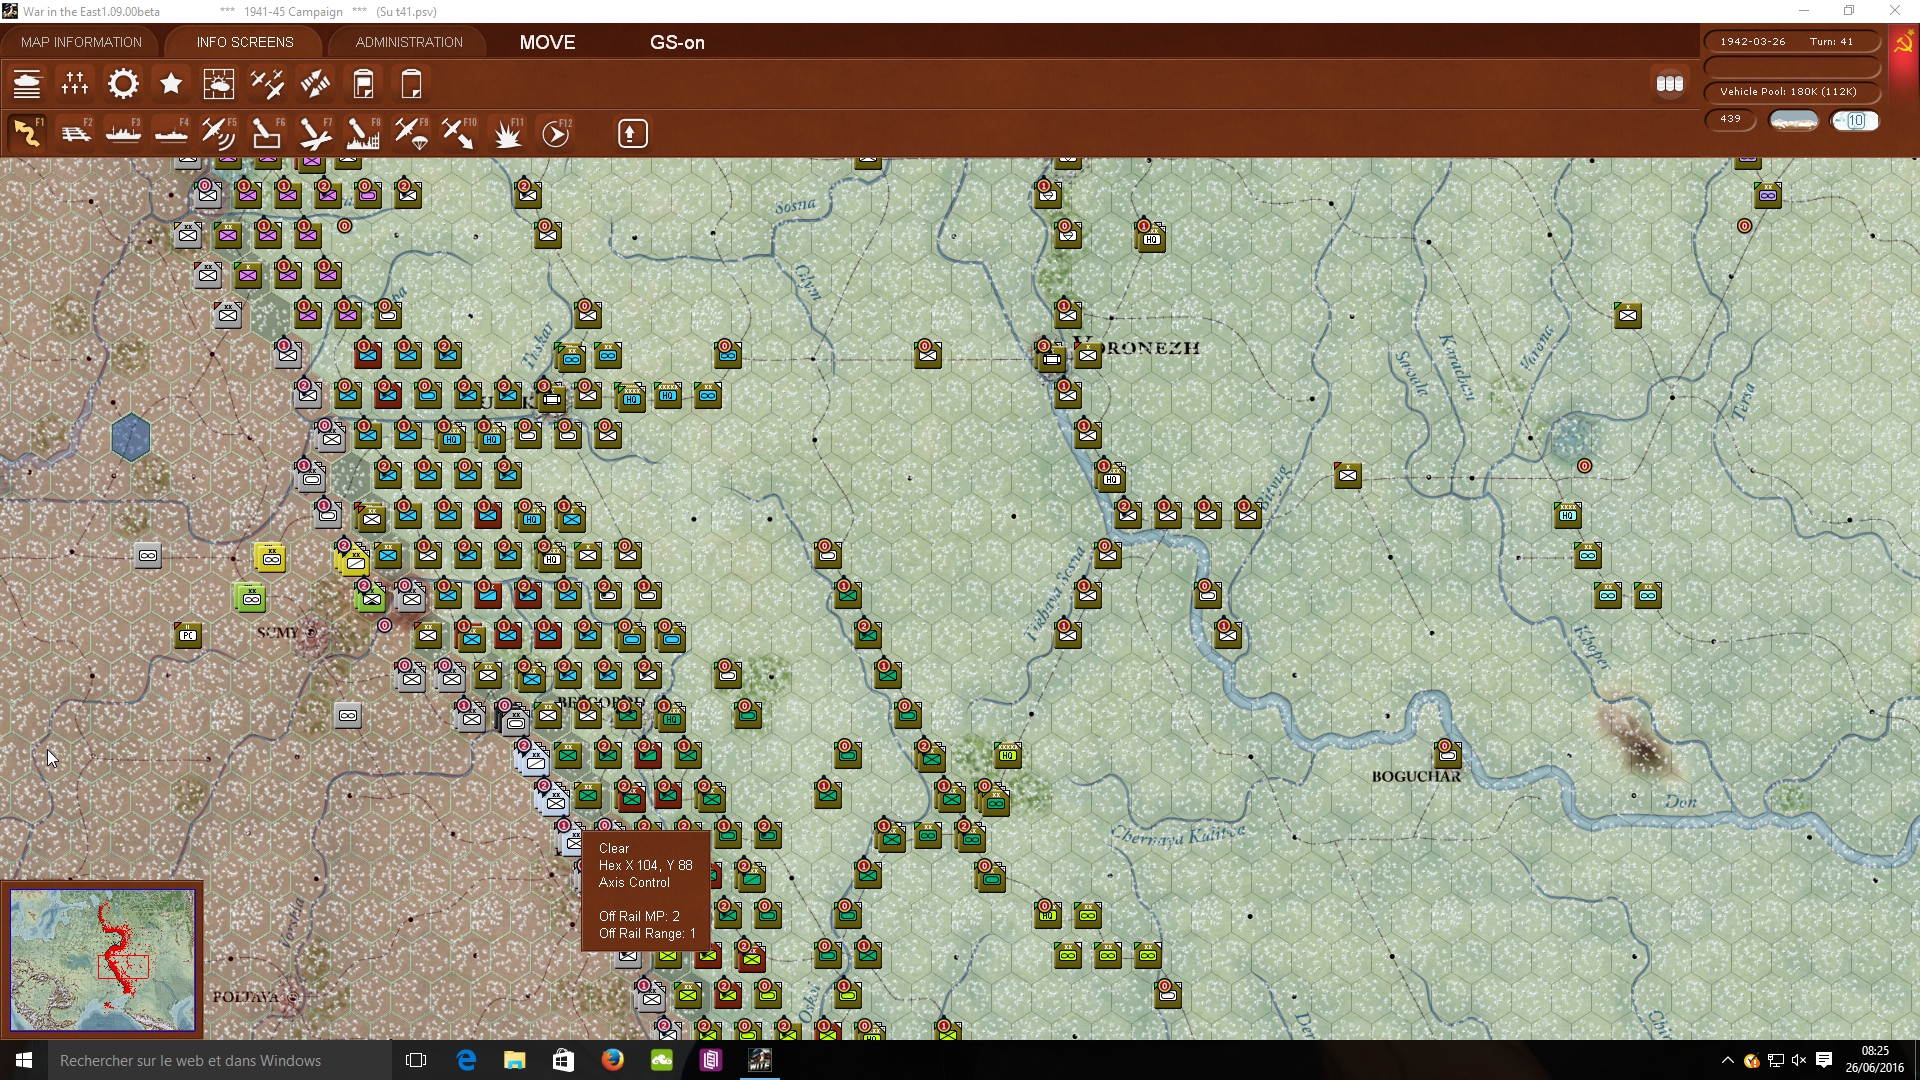
Task: Open the victory star screen
Action: coord(171,84)
